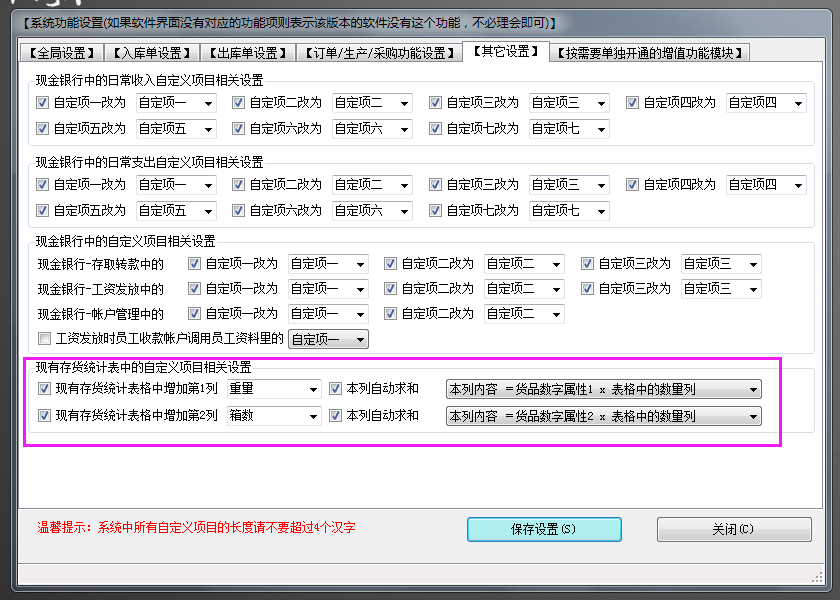This screenshot has width=840, height=600.
Task: Select the 订单/生产/采购功能设置 tab
Action: (376, 52)
